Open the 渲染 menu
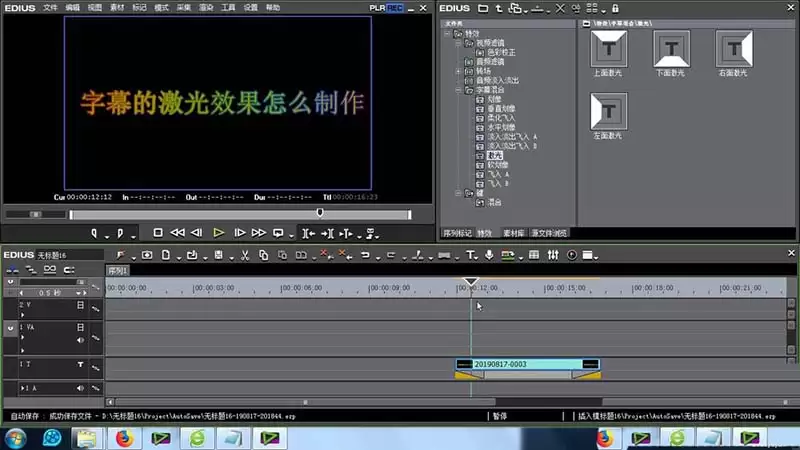Image resolution: width=800 pixels, height=450 pixels. (206, 8)
